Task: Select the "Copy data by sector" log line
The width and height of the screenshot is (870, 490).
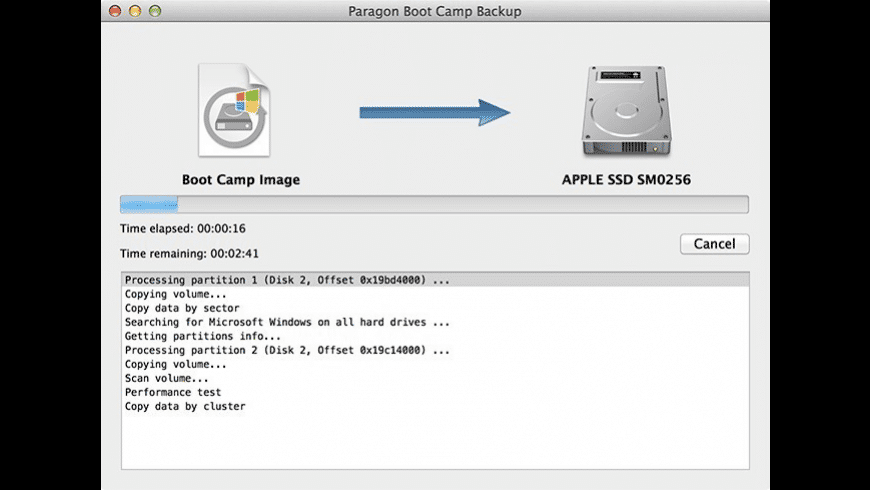Action: coord(181,308)
